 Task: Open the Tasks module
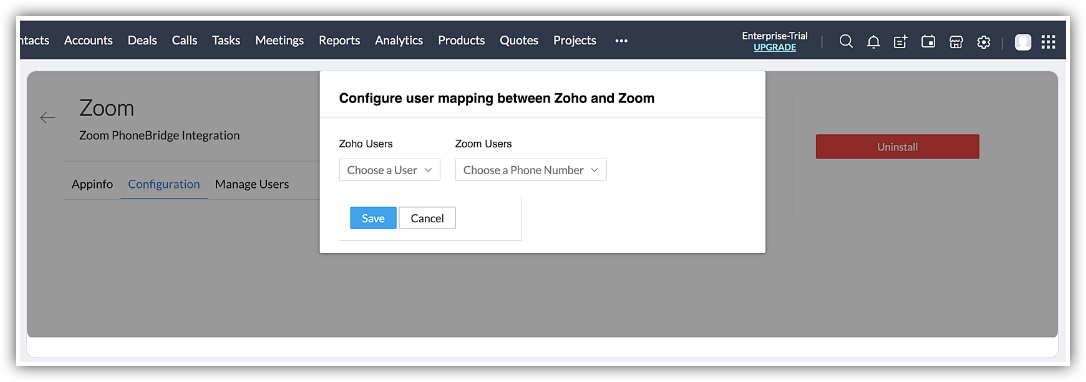coord(226,40)
